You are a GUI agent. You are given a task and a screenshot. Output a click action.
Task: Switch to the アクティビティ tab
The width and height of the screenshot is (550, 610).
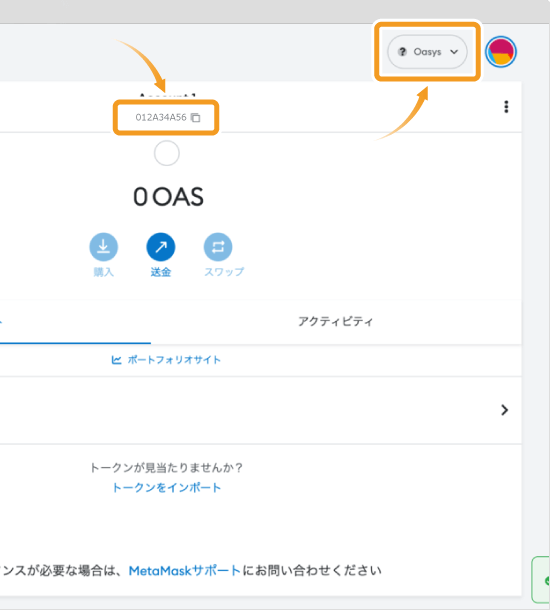[x=336, y=321]
